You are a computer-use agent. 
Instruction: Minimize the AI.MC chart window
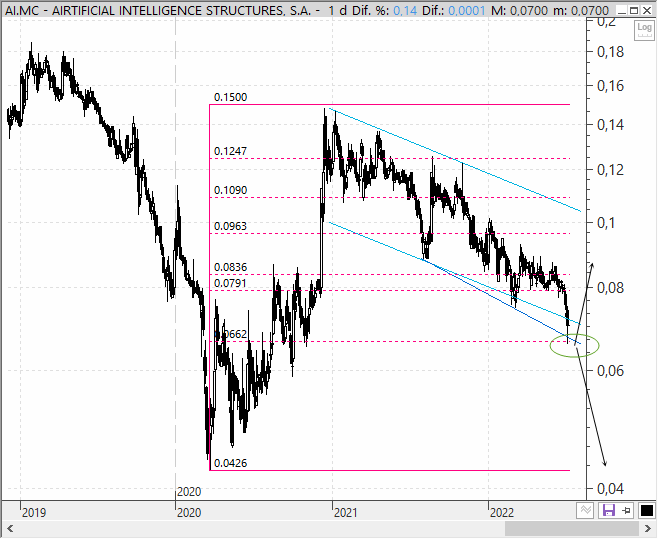(x=622, y=10)
